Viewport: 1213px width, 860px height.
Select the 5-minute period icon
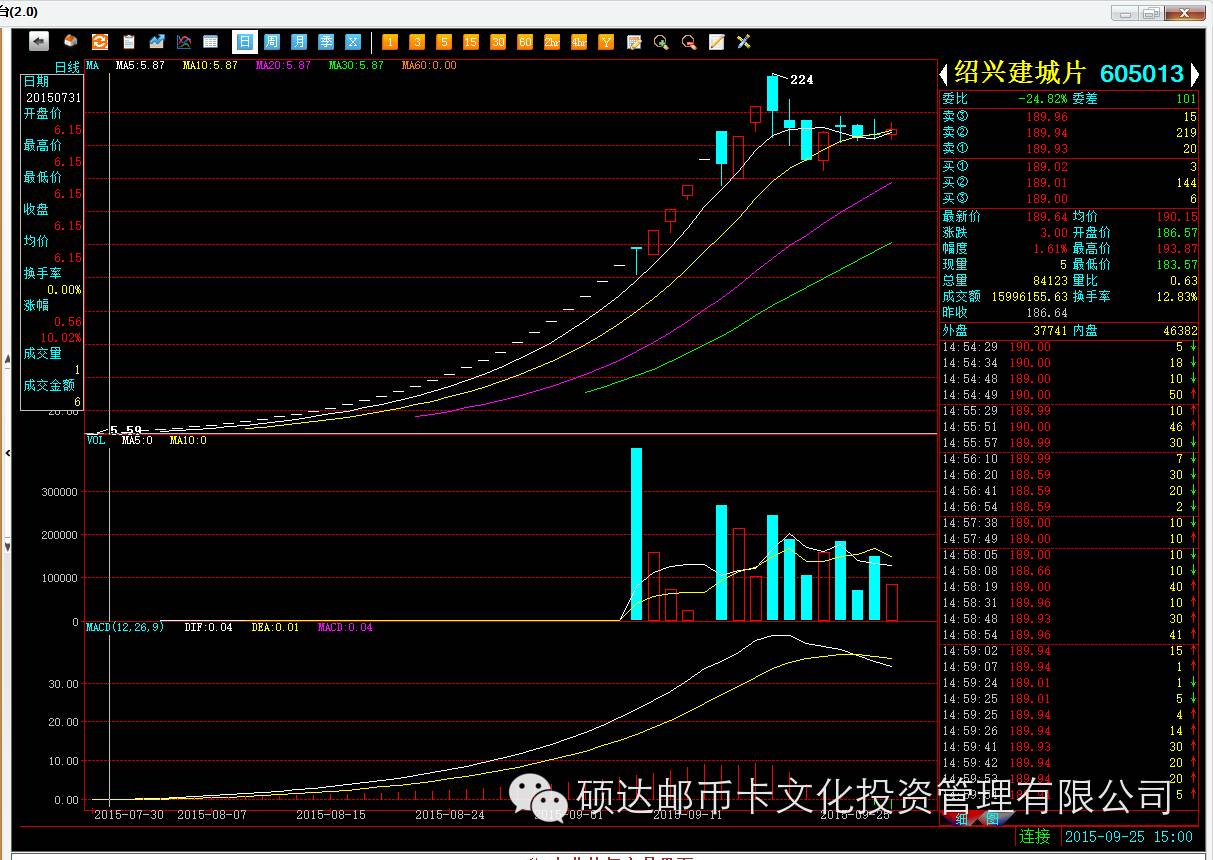tap(444, 42)
